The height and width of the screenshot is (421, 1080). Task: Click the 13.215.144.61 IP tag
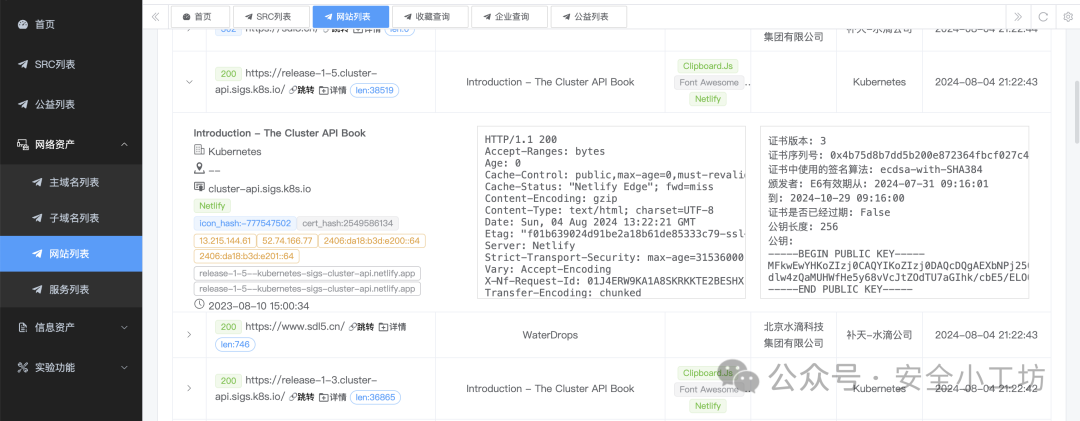[225, 240]
